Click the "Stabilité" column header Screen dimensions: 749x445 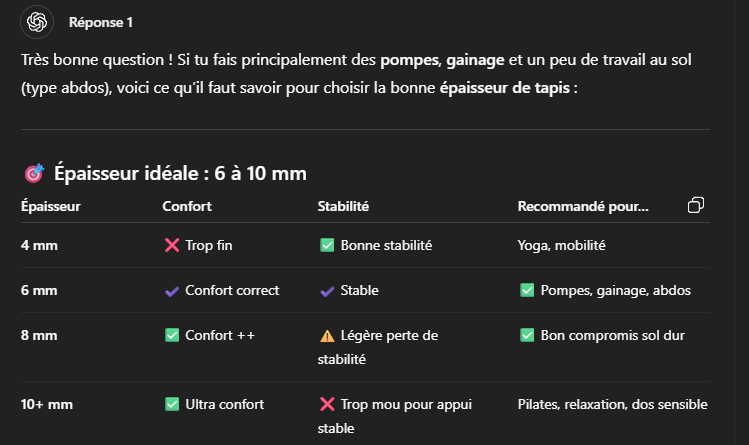pyautogui.click(x=343, y=207)
